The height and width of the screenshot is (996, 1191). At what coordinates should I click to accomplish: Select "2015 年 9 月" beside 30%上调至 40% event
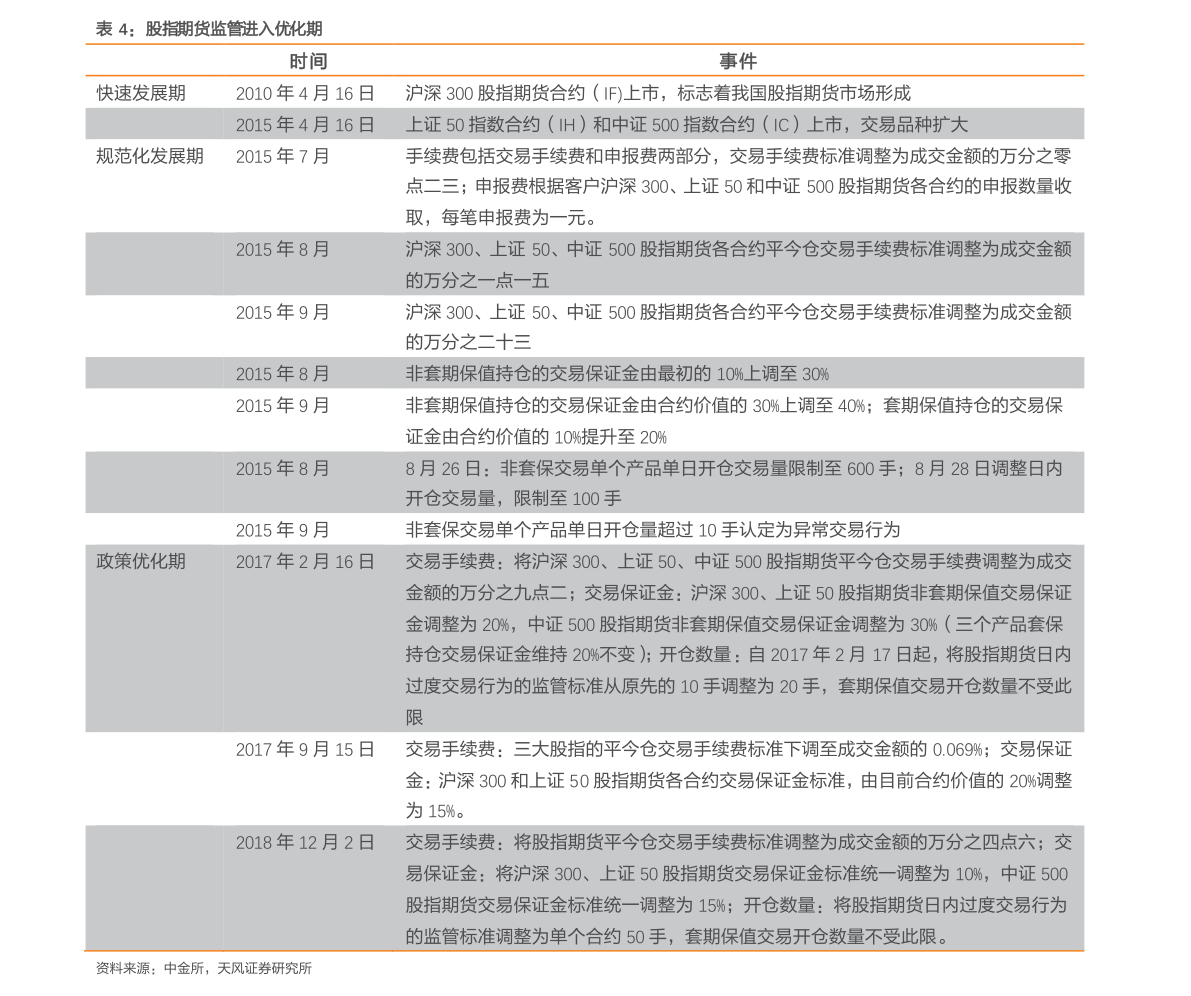coord(283,406)
